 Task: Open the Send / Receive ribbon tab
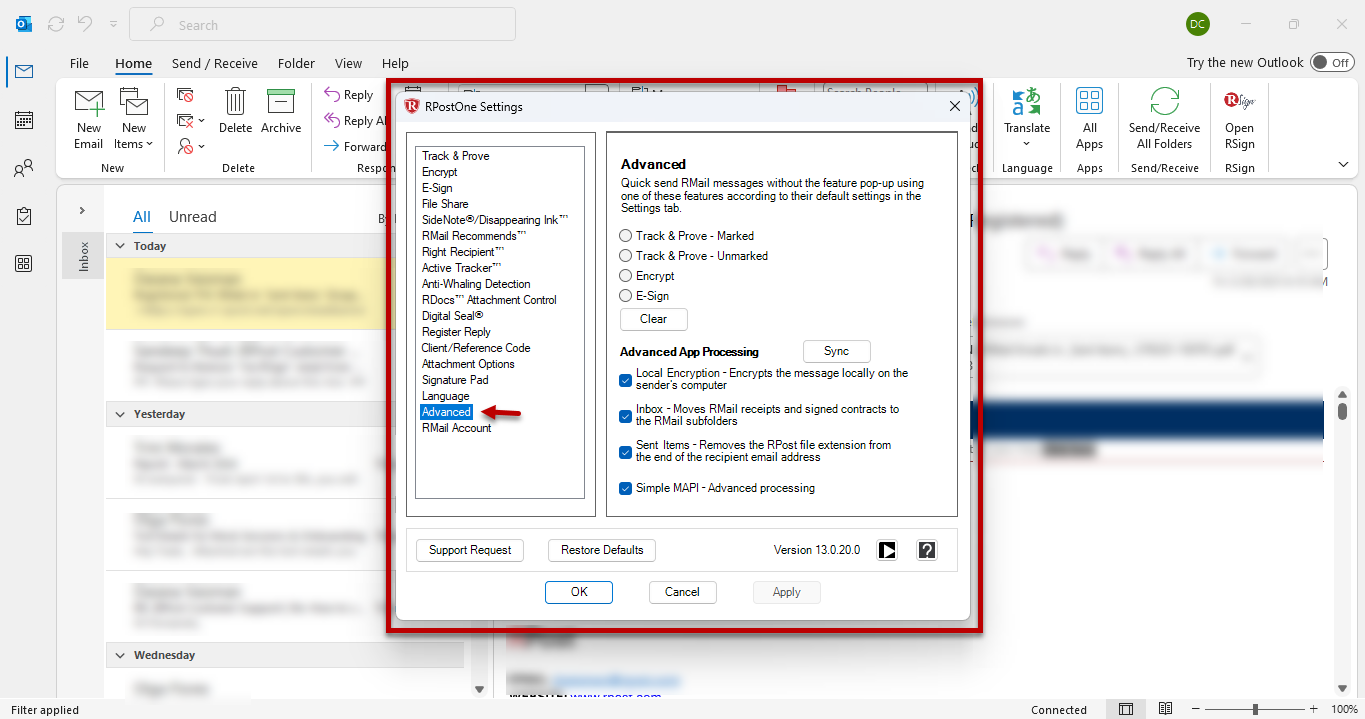click(214, 63)
